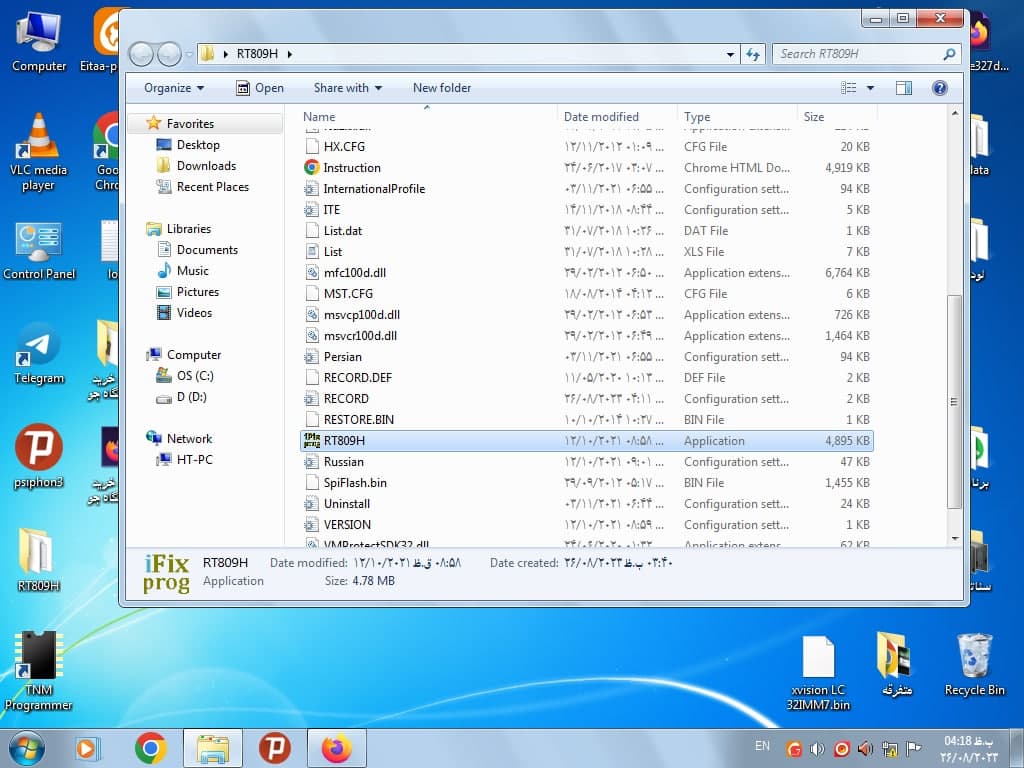Select the List.dat file name
The width and height of the screenshot is (1024, 768).
click(343, 231)
